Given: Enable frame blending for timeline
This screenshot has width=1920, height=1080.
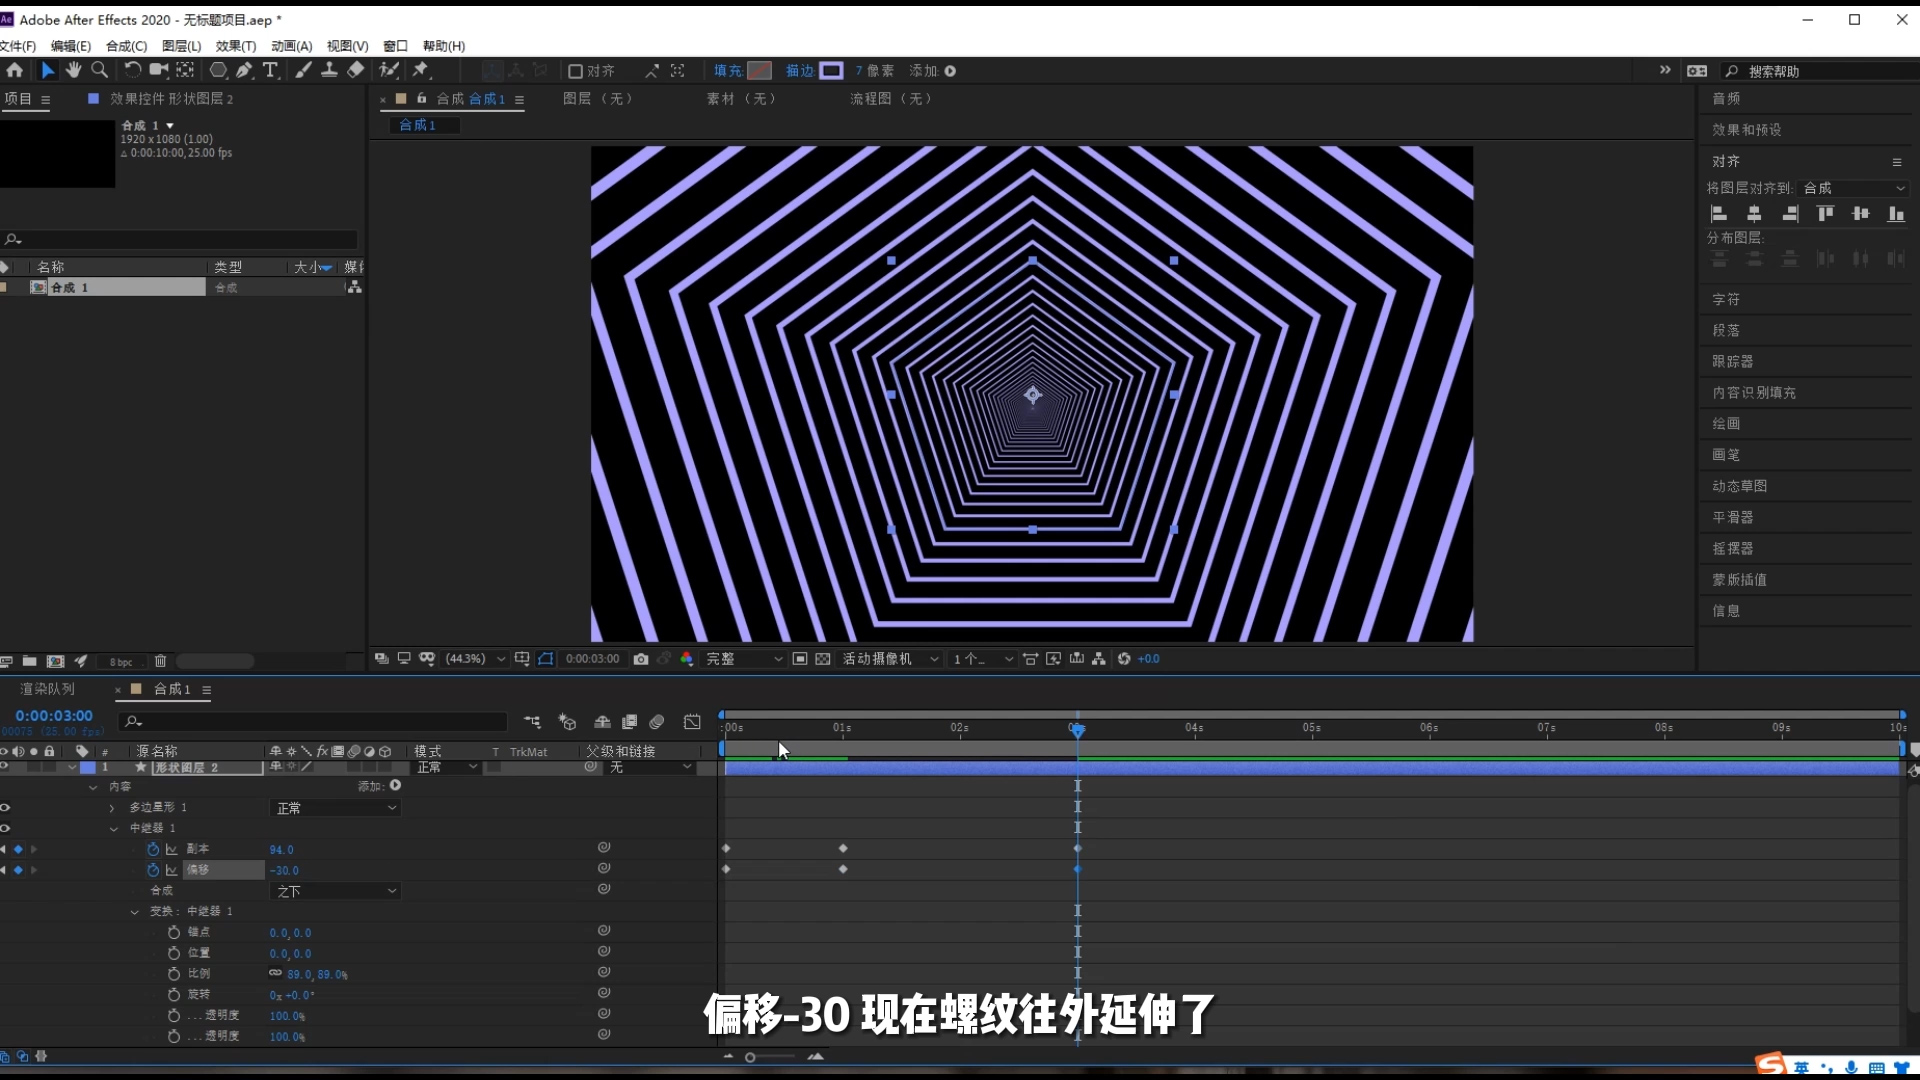Looking at the screenshot, I should (629, 722).
